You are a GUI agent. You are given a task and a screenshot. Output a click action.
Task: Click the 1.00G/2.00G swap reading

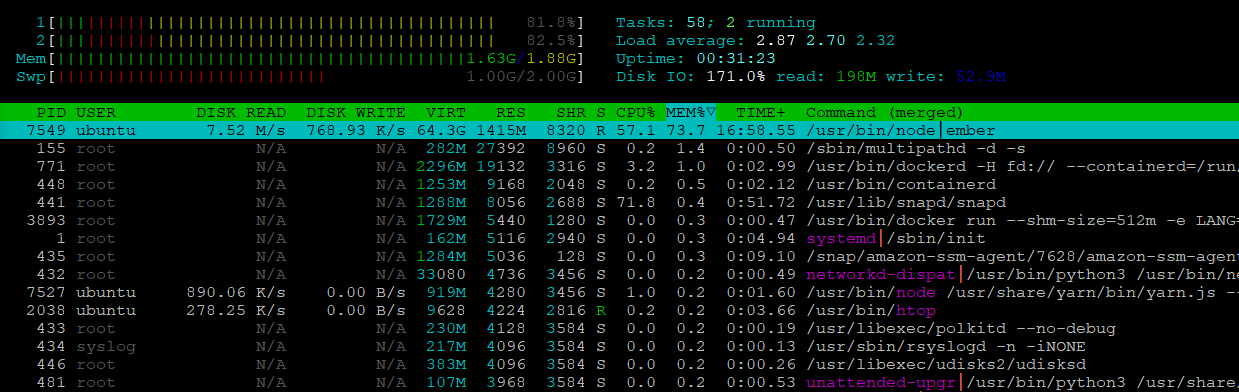[x=521, y=77]
